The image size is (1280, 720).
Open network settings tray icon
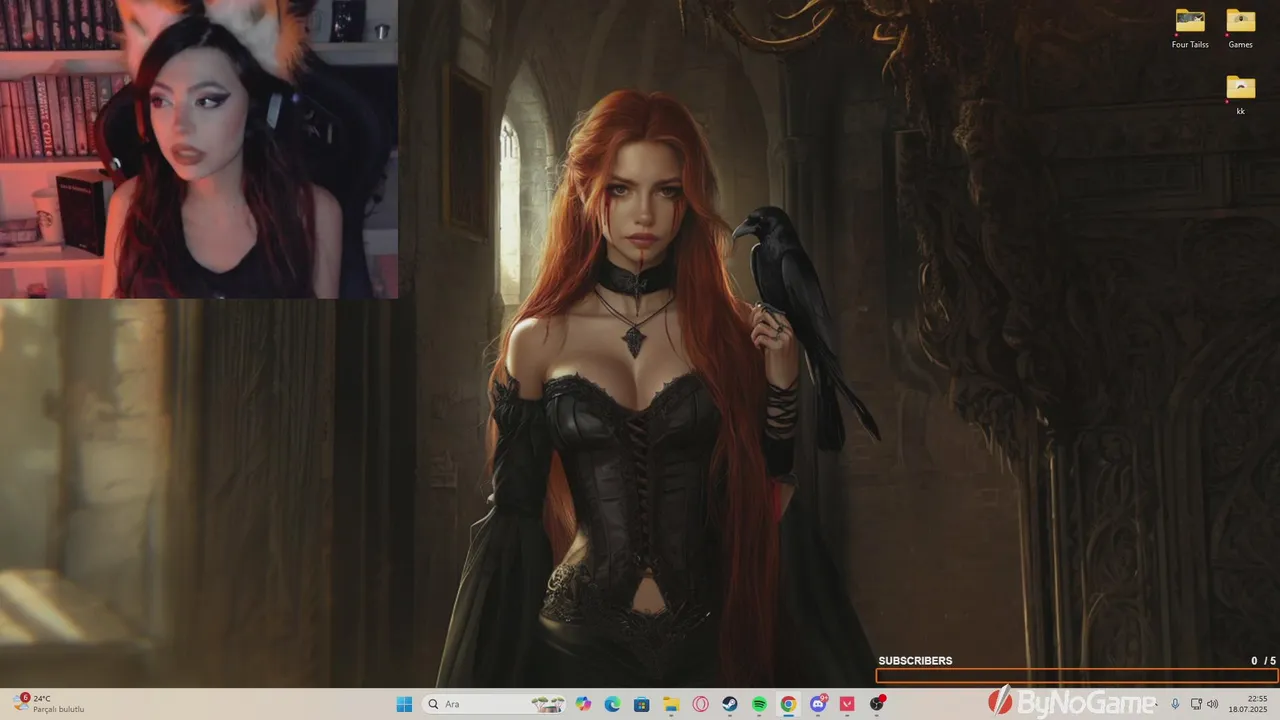tap(1196, 704)
